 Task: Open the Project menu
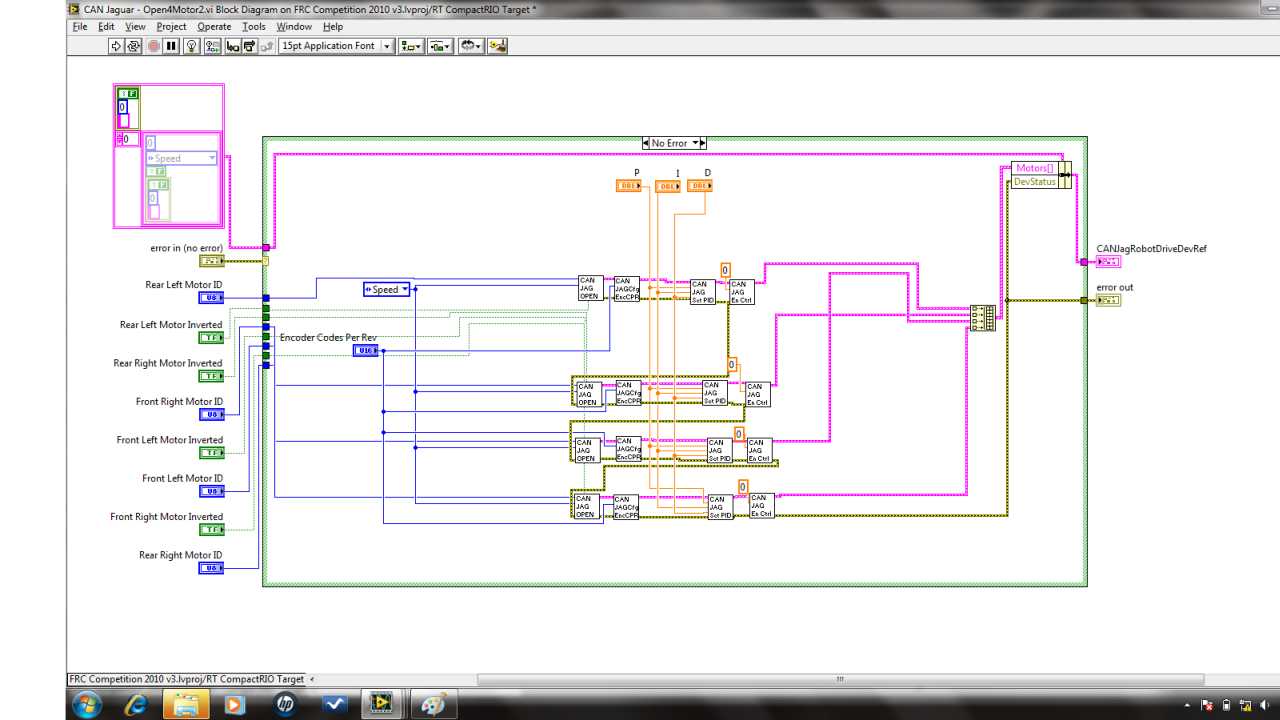coord(172,27)
